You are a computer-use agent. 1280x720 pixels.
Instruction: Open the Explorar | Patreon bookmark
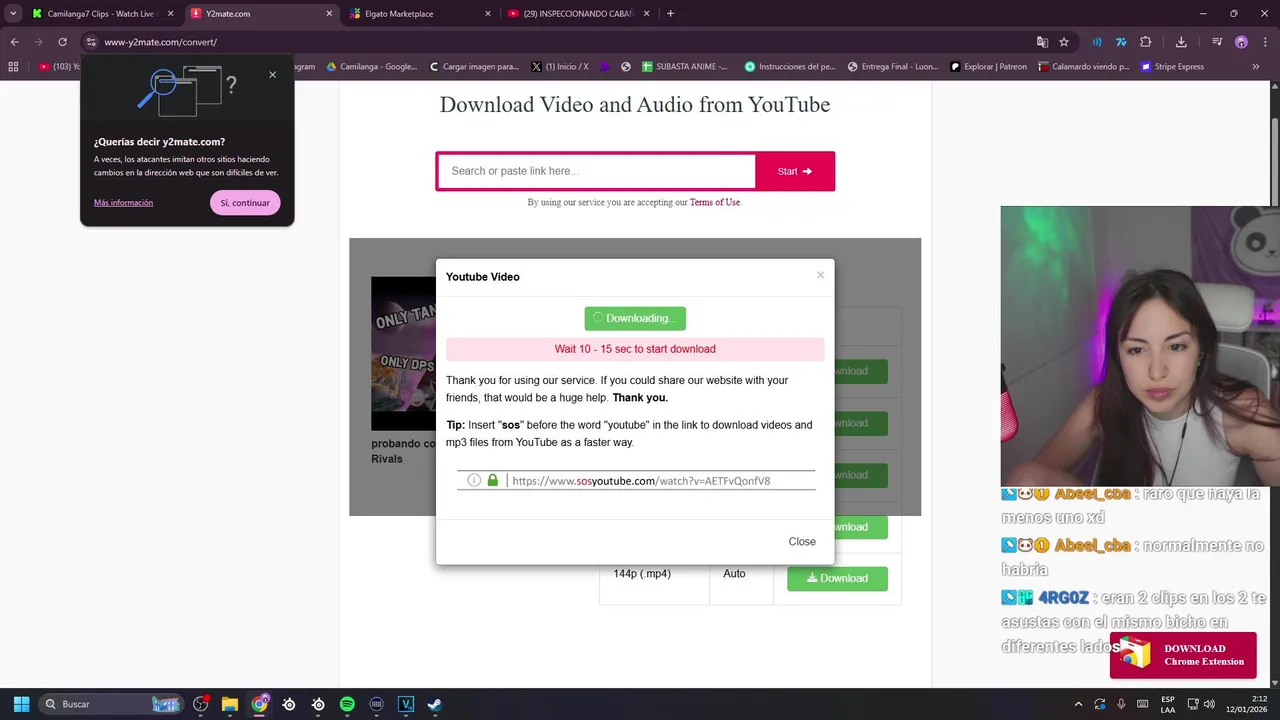[988, 67]
